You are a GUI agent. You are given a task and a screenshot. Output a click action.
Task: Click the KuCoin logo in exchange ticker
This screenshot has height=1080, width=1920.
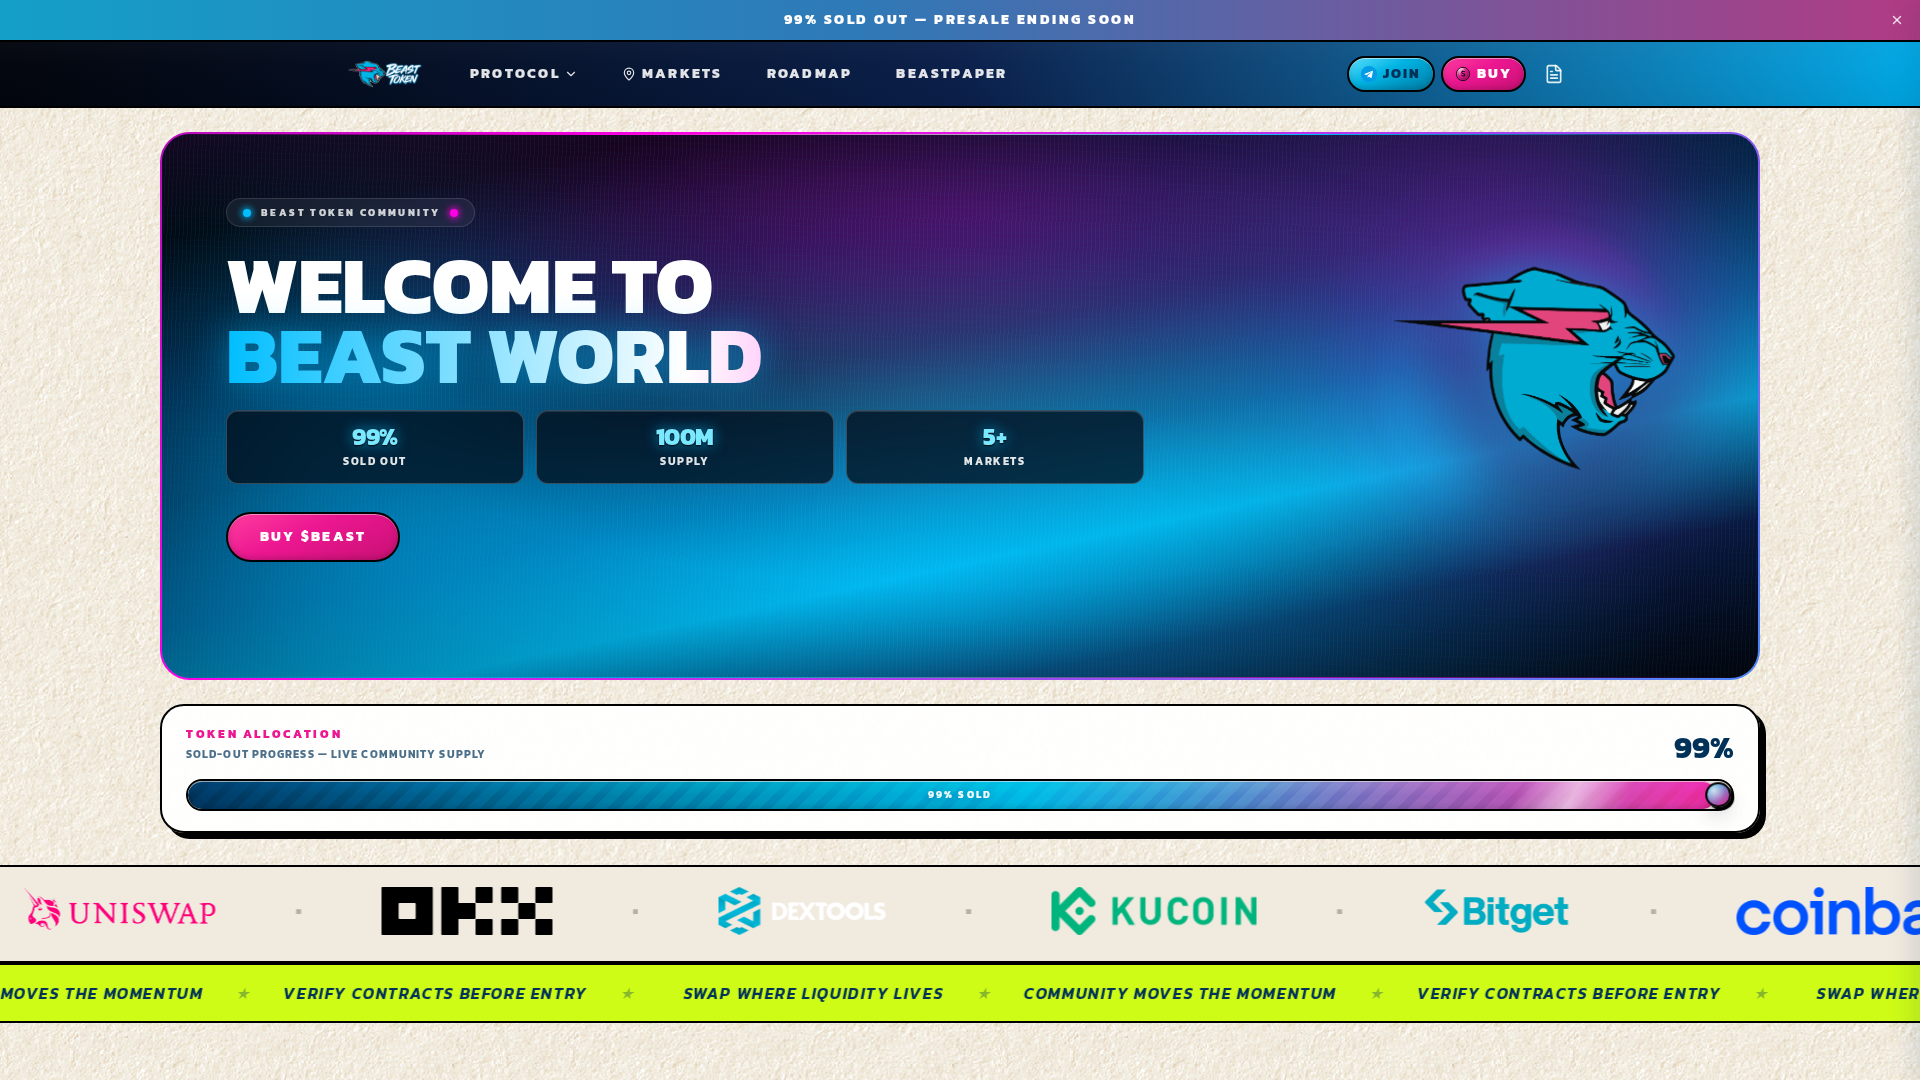click(x=1154, y=911)
